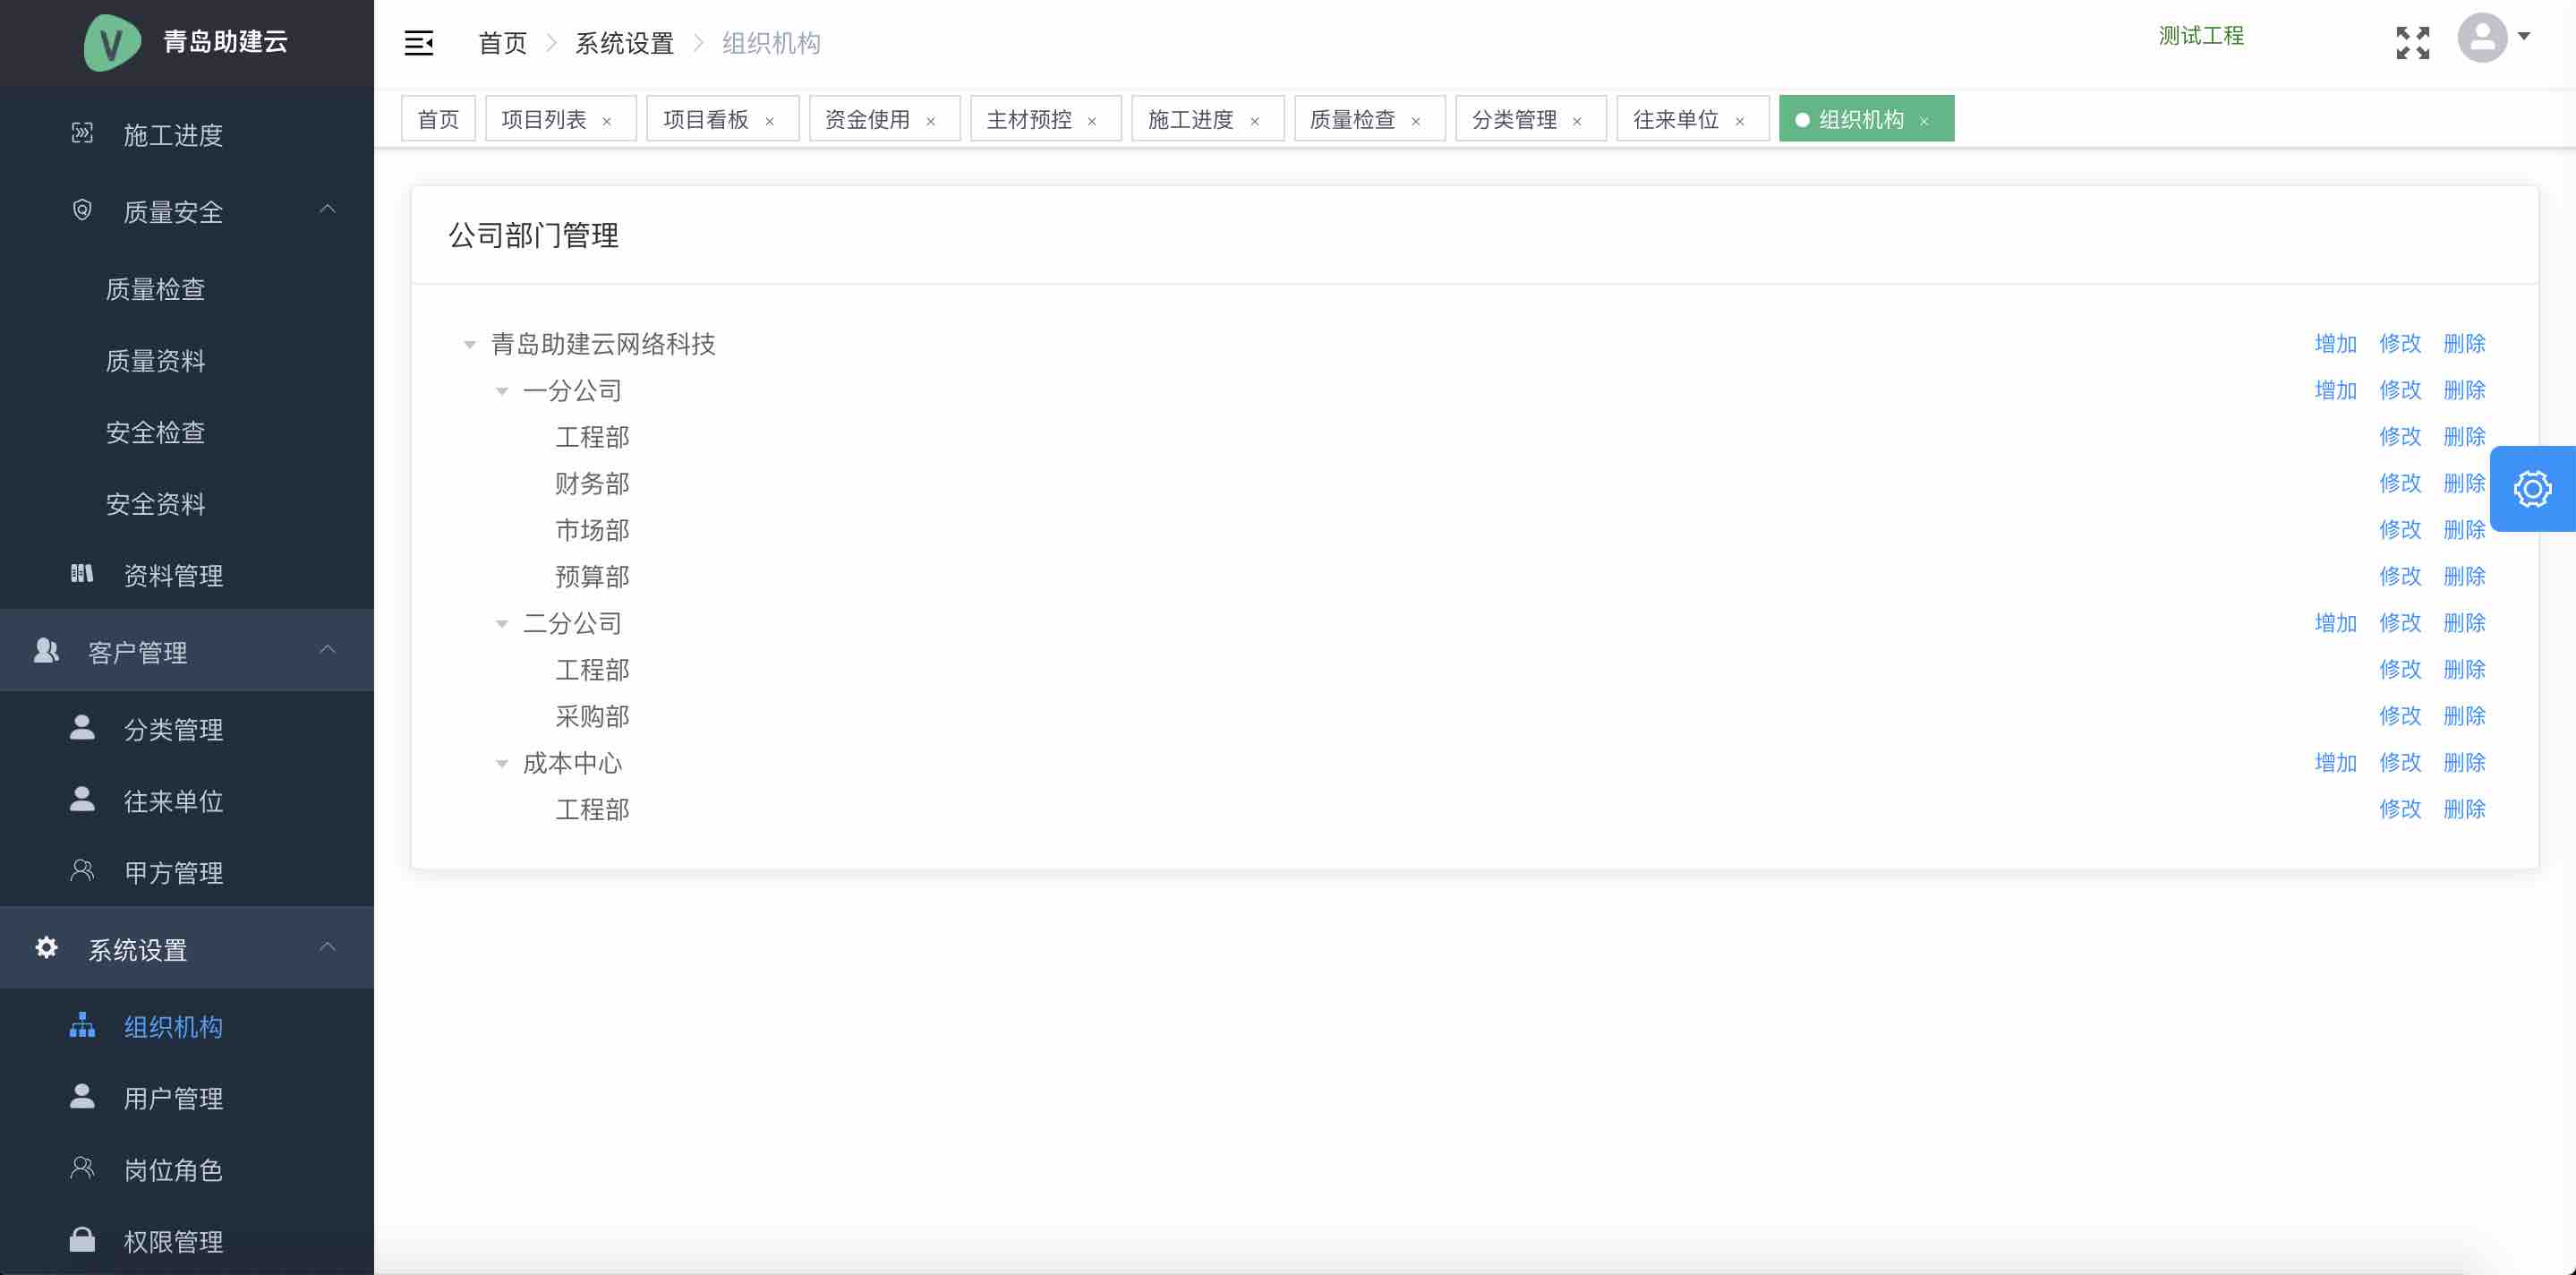Collapse the 成本中心 tree node
2576x1275 pixels.
click(502, 764)
